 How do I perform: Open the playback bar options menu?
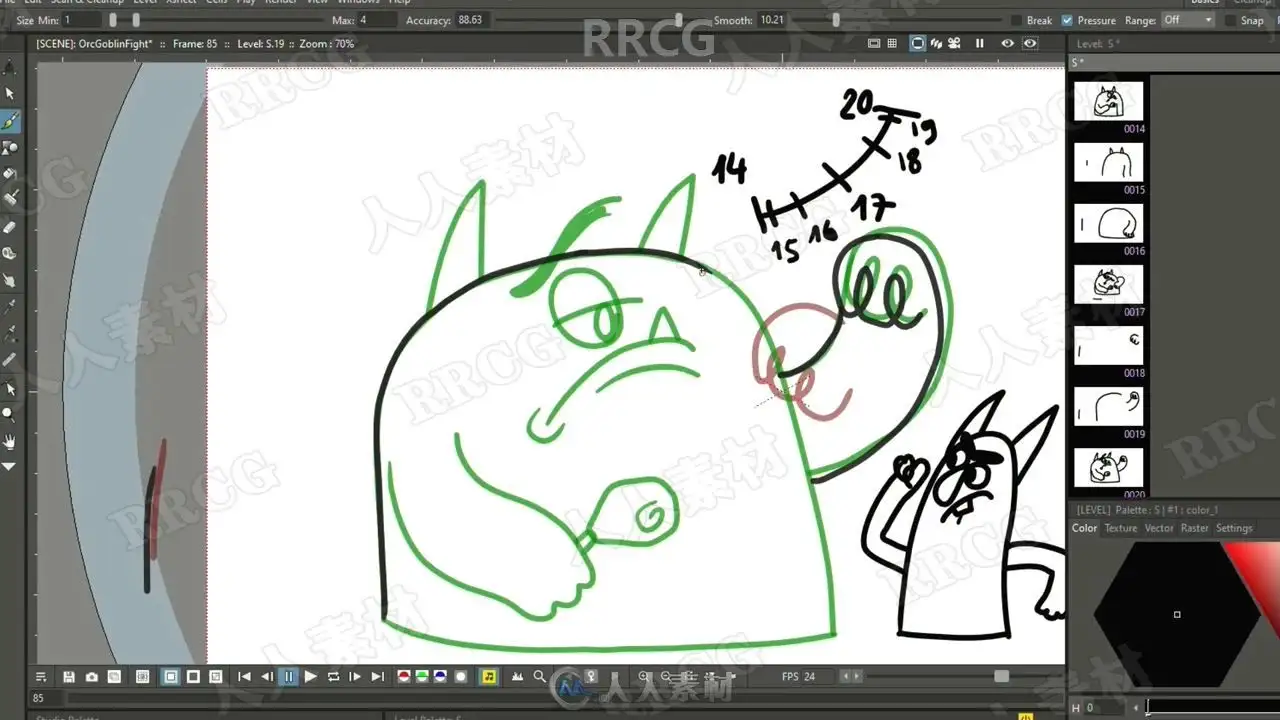click(41, 677)
